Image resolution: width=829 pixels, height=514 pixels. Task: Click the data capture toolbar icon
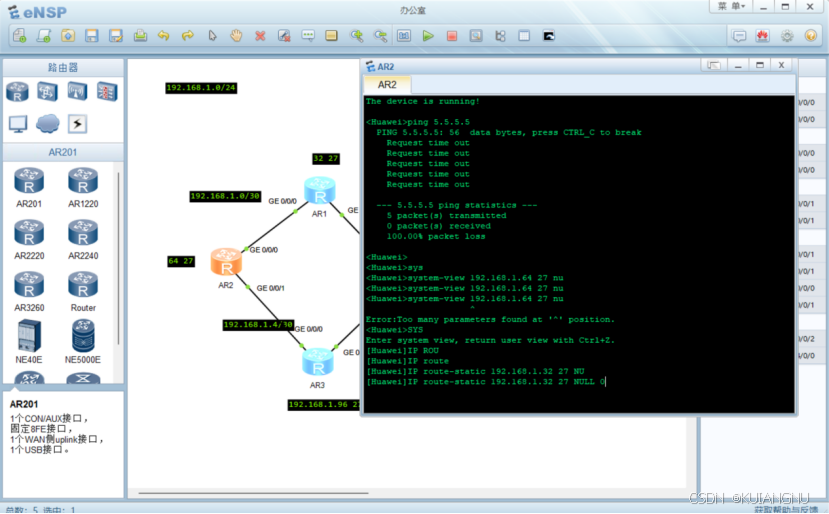point(476,35)
